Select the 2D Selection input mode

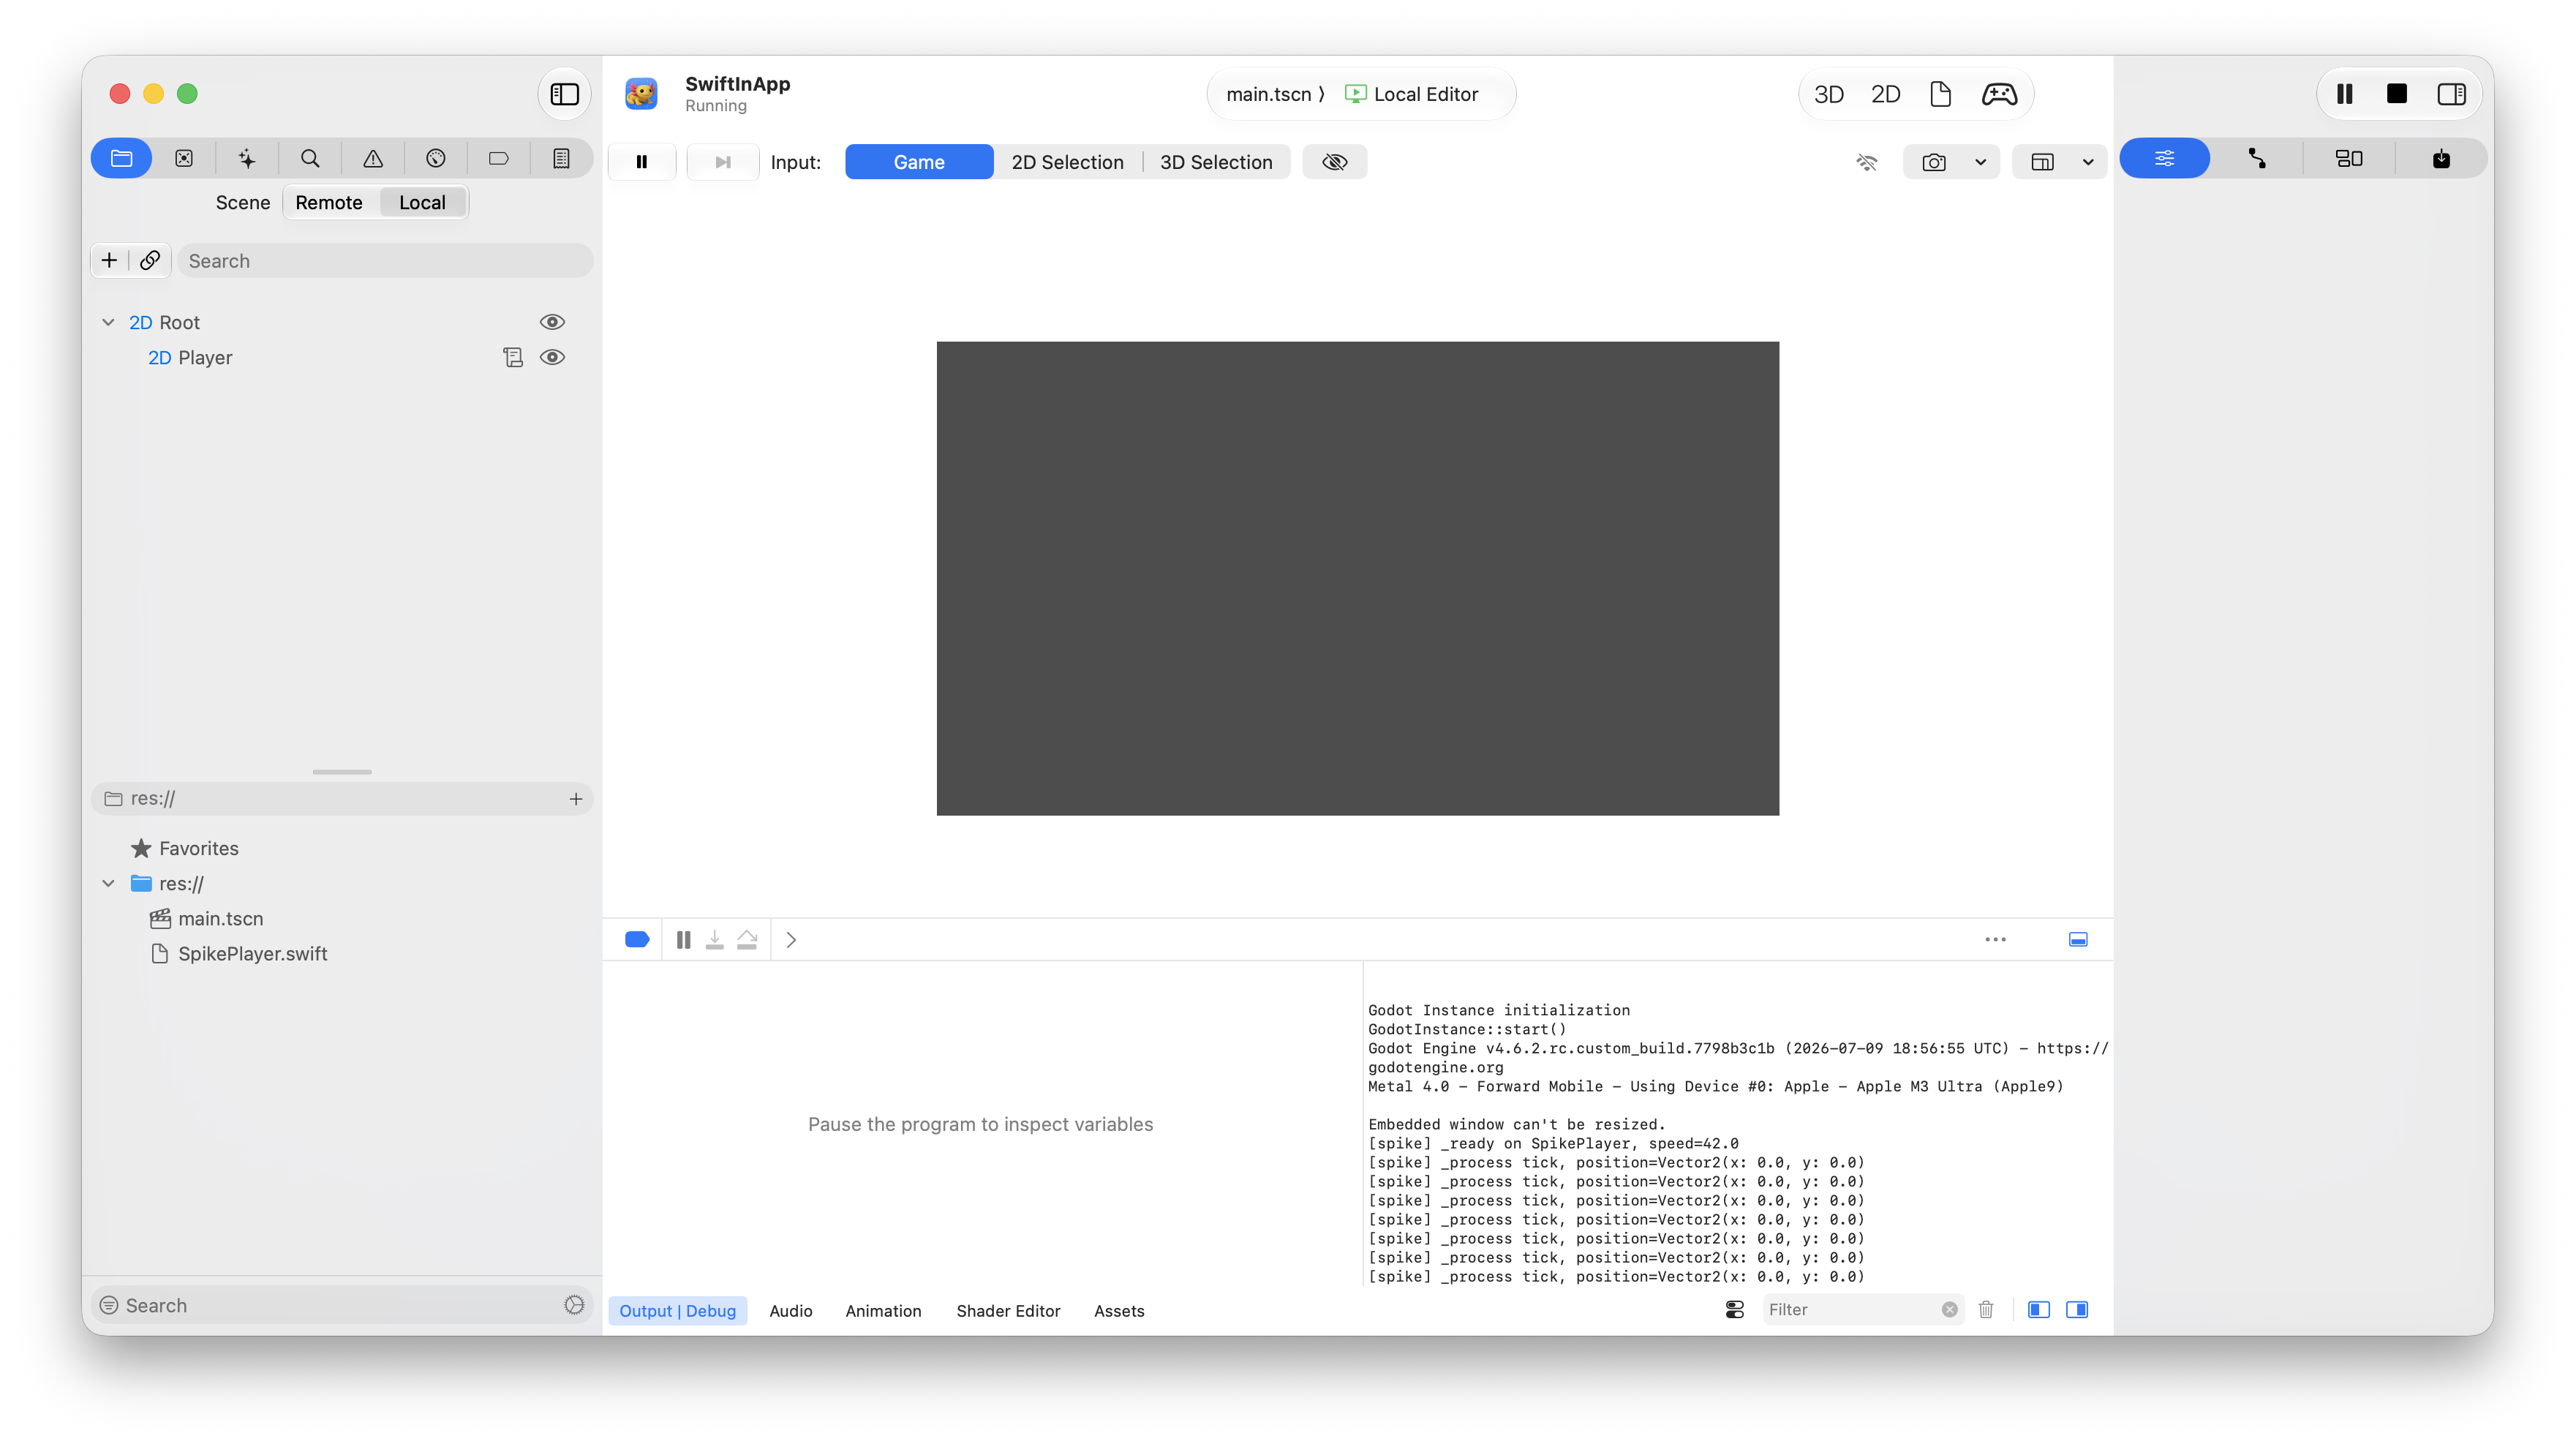1067,162
